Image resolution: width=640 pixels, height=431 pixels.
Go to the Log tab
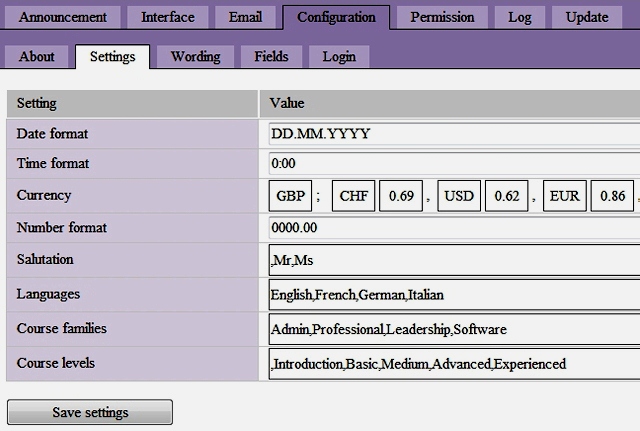[x=519, y=17]
